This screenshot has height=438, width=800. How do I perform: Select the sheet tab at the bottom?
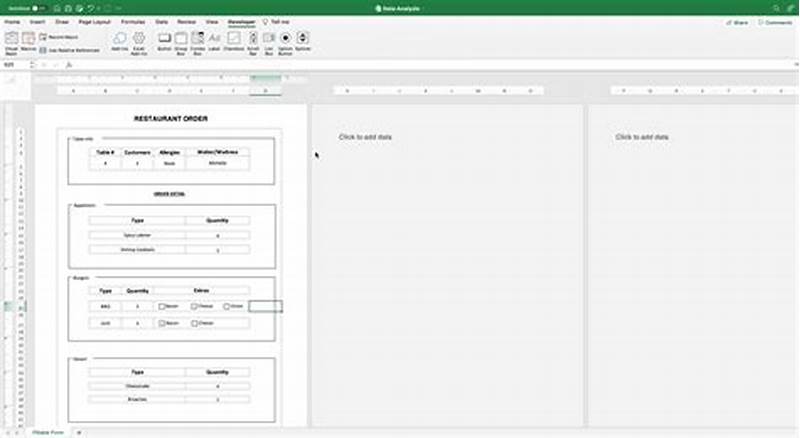pyautogui.click(x=48, y=432)
